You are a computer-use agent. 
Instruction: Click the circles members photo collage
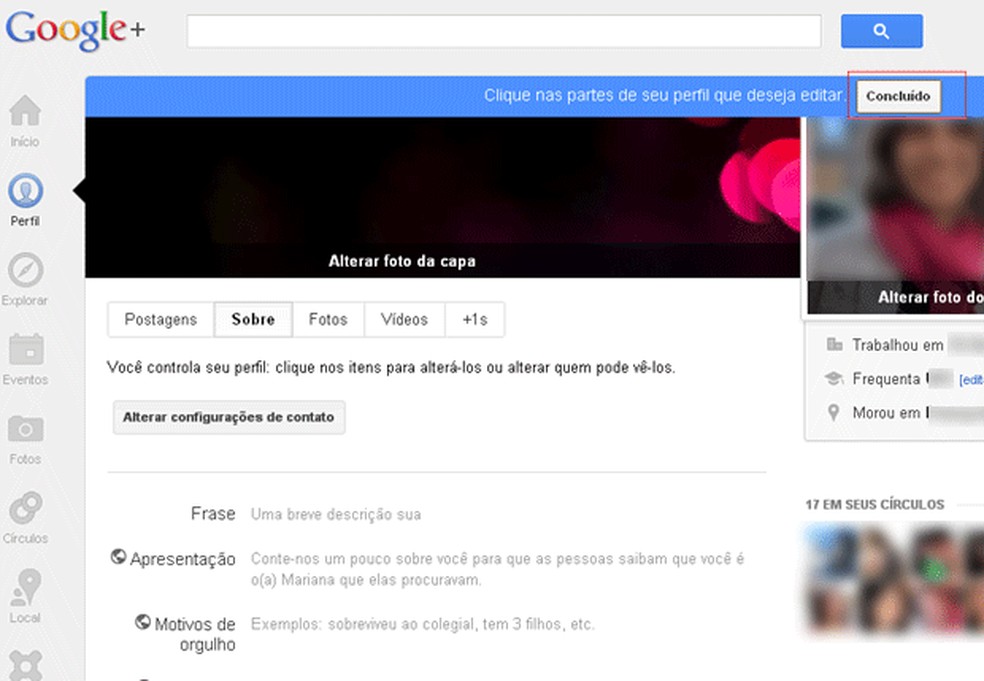[x=894, y=581]
